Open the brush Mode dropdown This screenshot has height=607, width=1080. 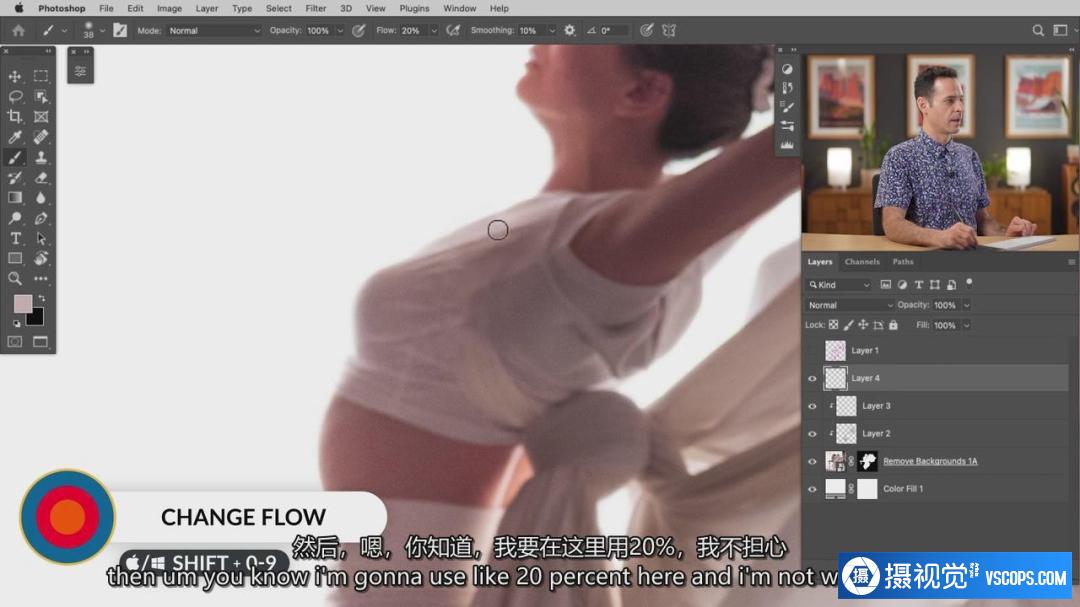214,30
